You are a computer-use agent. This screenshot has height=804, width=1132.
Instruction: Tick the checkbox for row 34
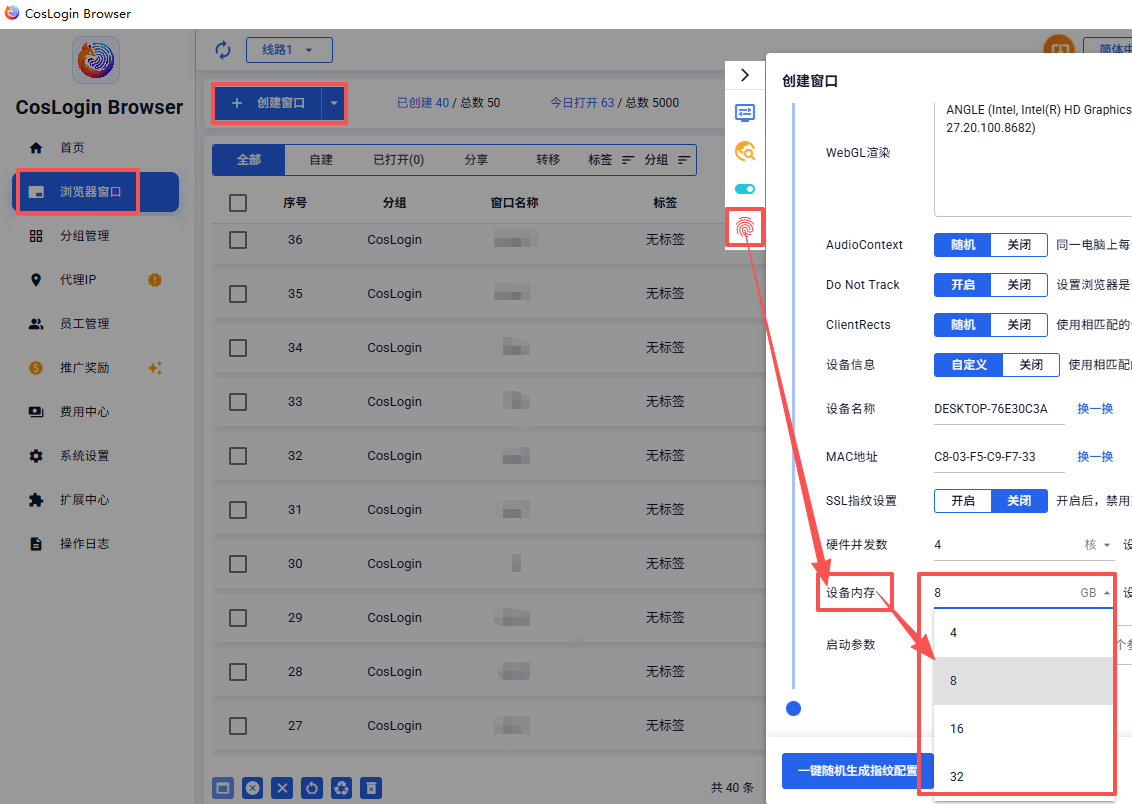pos(238,348)
